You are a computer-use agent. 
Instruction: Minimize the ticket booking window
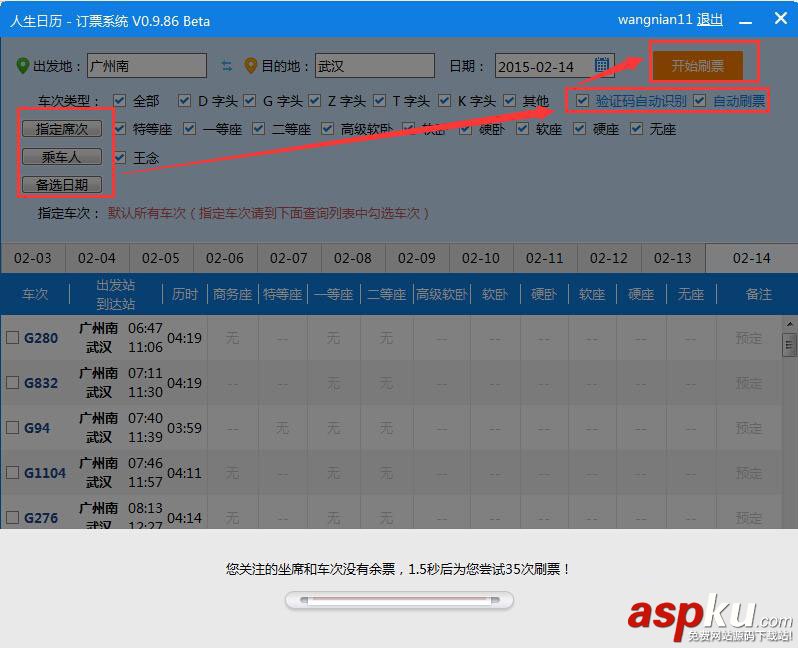(x=746, y=22)
